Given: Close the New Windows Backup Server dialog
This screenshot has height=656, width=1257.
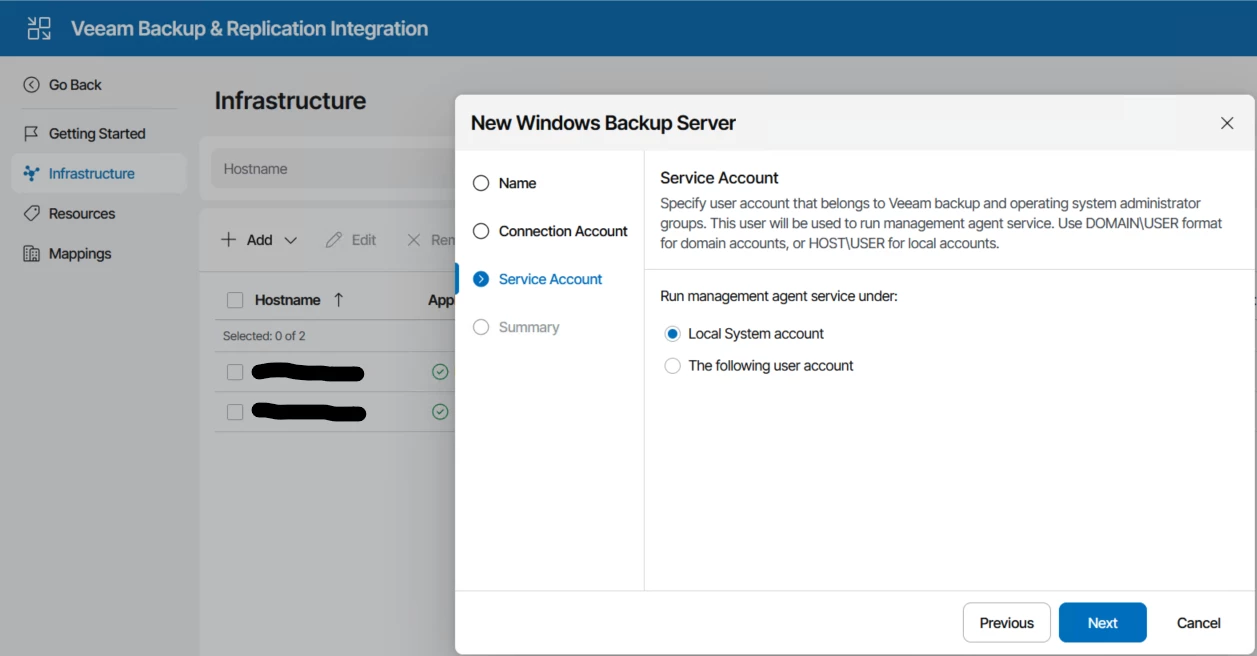Looking at the screenshot, I should 1227,123.
